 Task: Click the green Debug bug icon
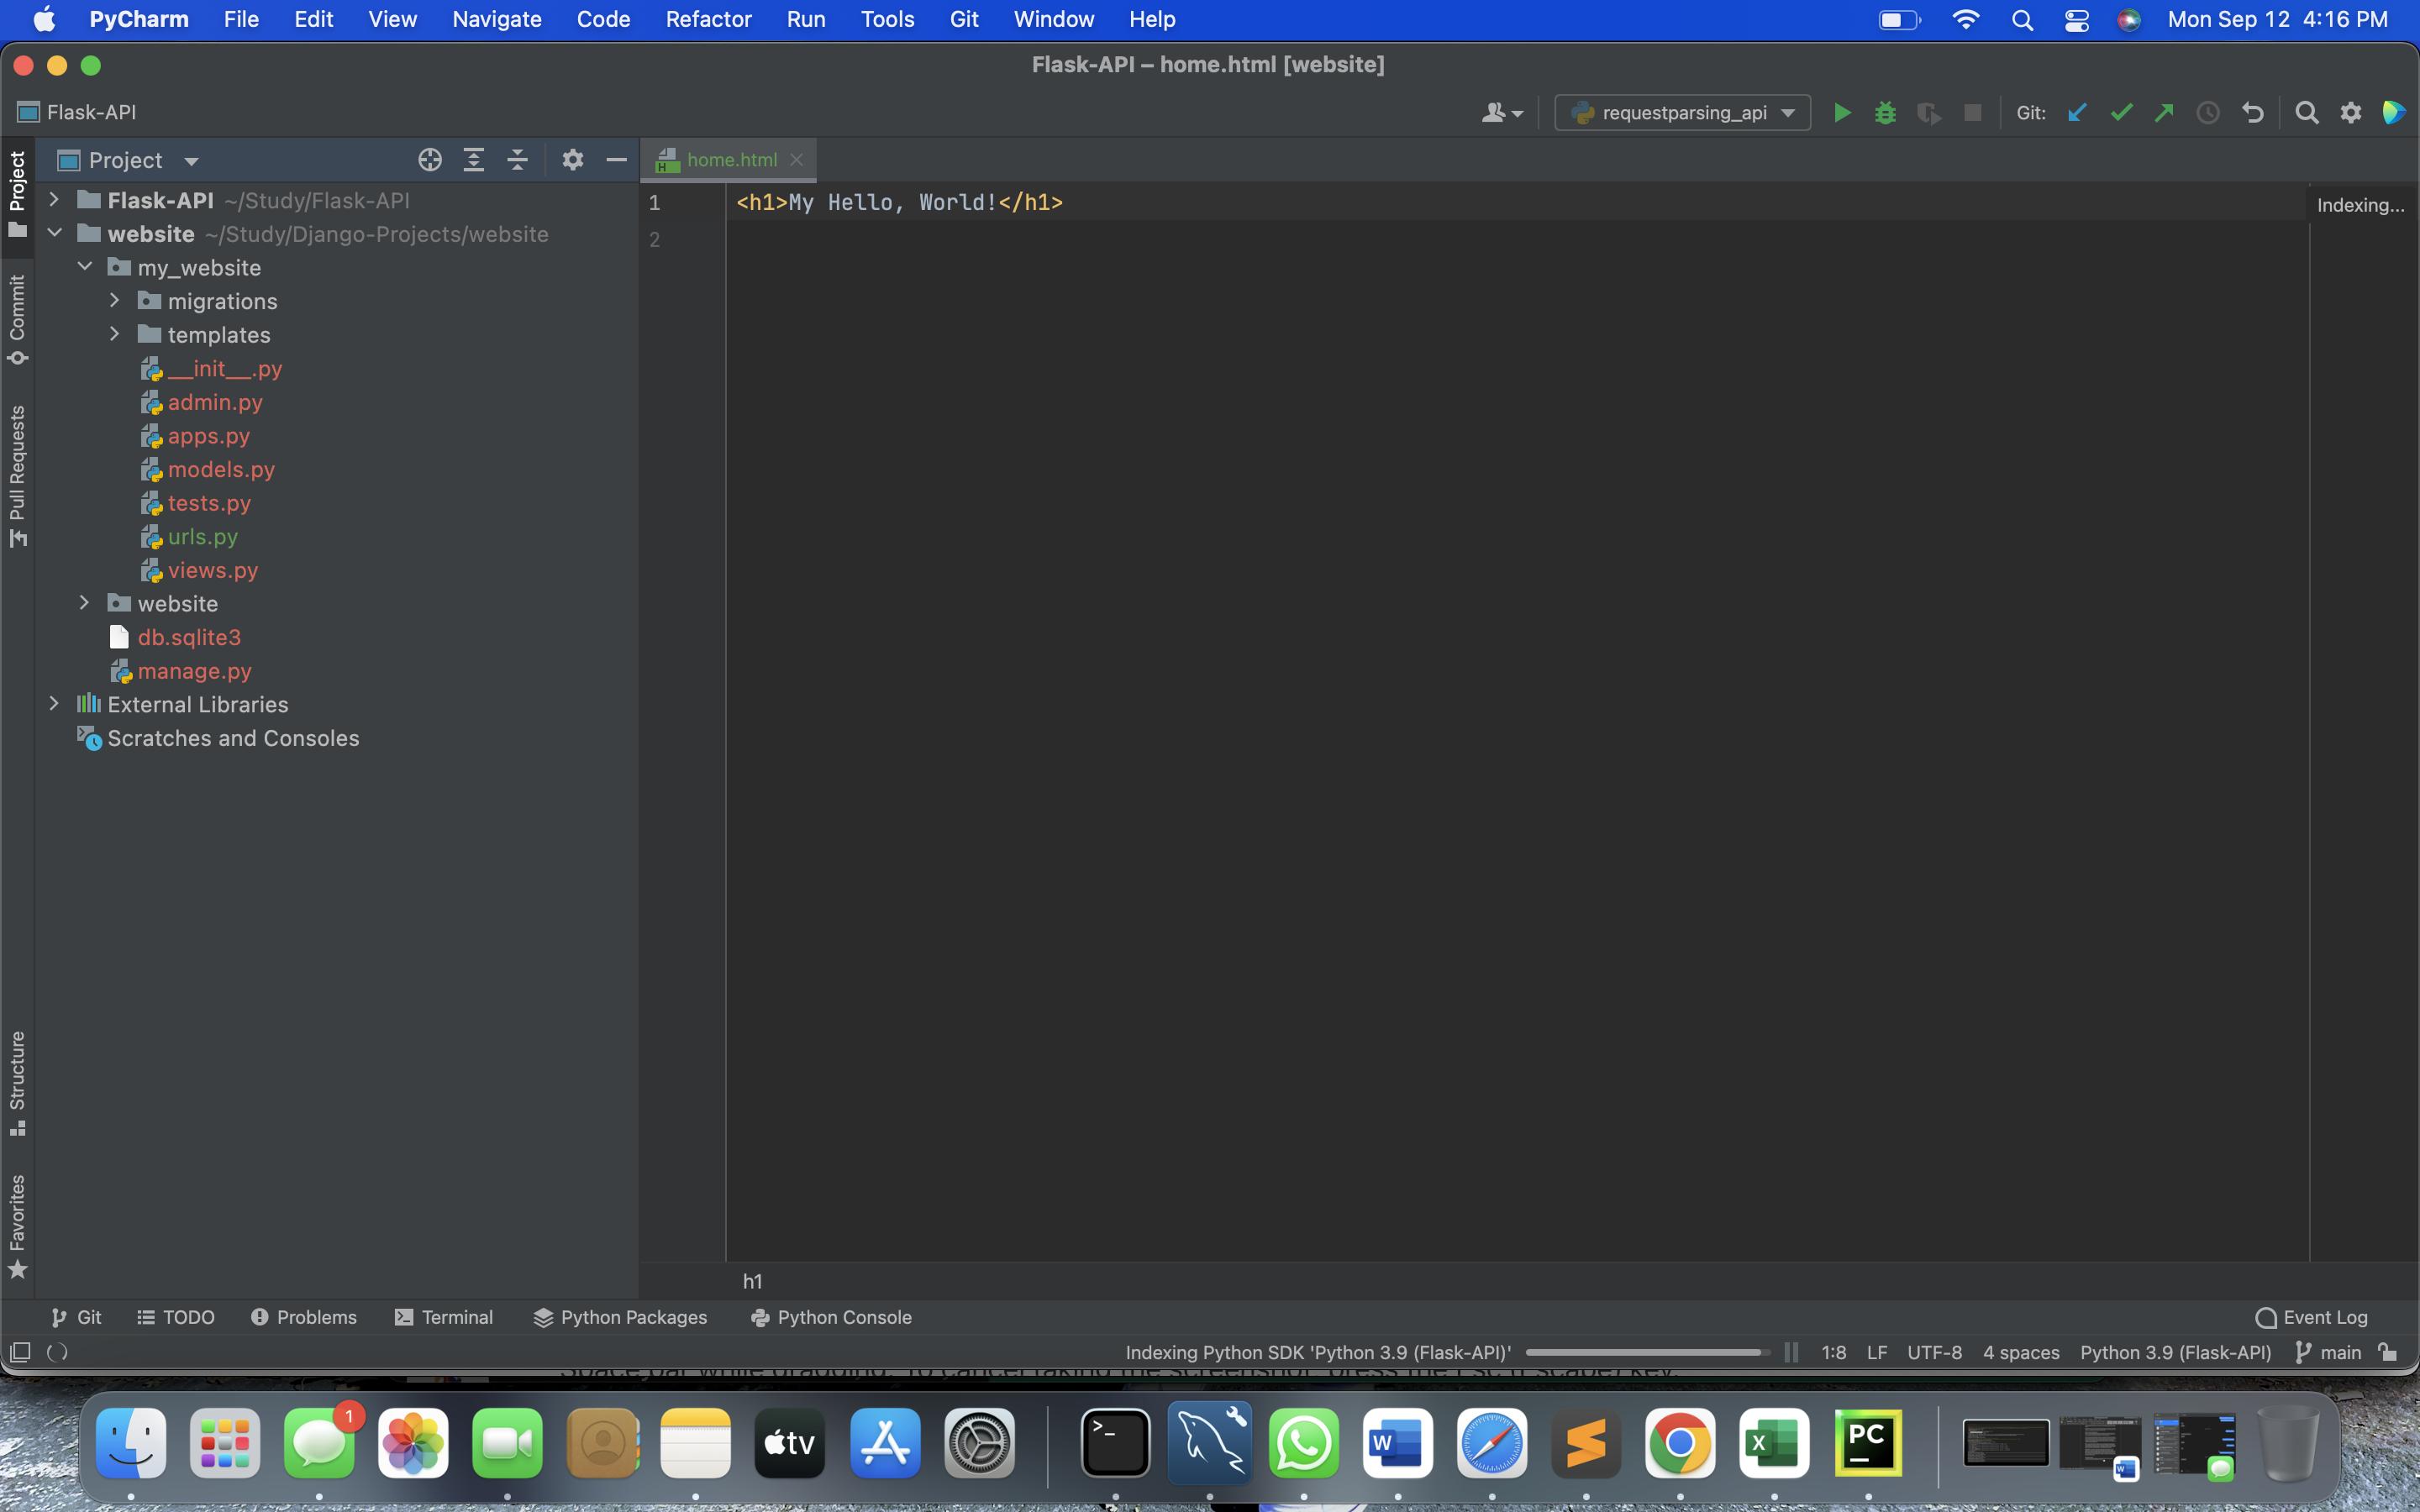[x=1885, y=113]
